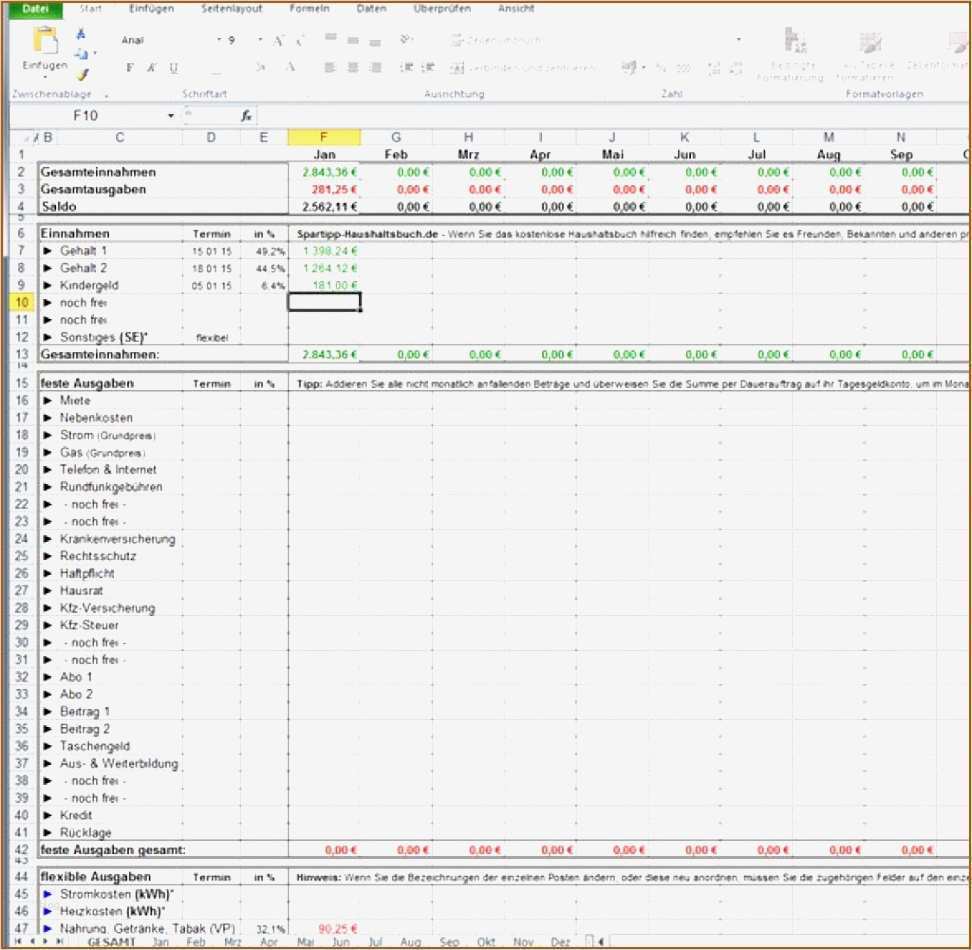Align text left in ribbon
The height and width of the screenshot is (950, 972).
tap(330, 68)
